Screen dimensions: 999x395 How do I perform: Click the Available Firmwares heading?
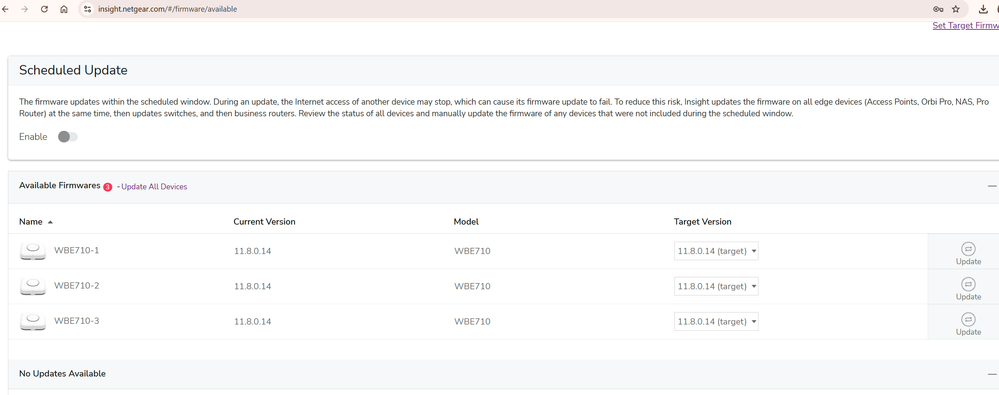pos(60,185)
